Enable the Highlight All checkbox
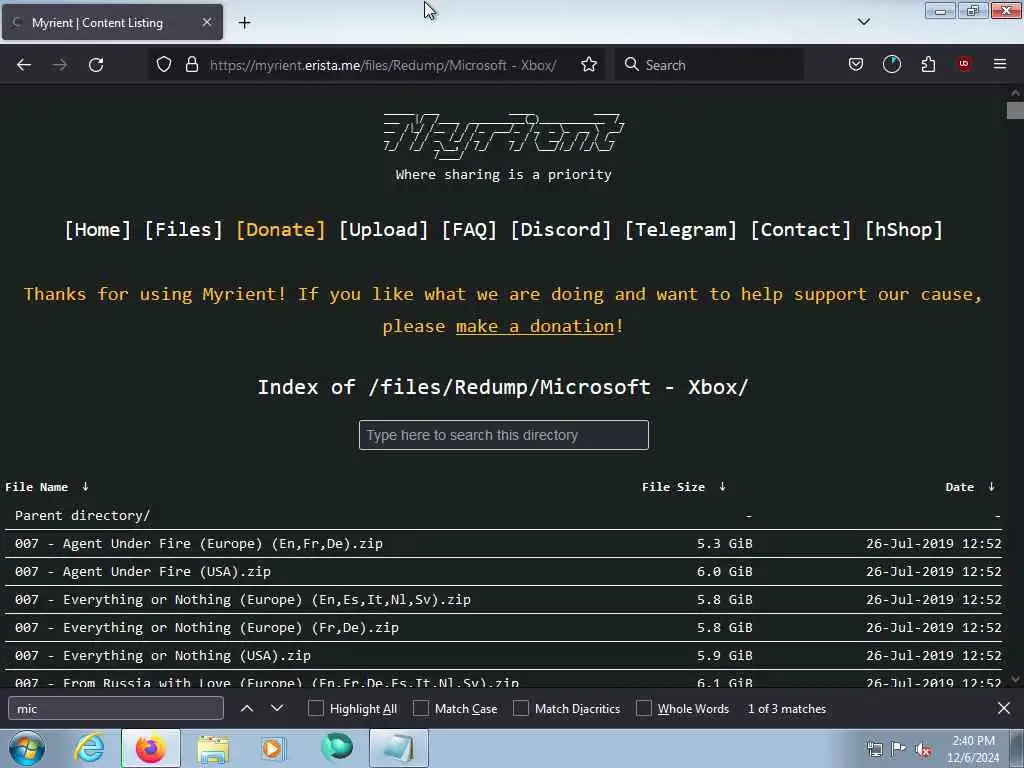This screenshot has width=1024, height=768. (315, 709)
